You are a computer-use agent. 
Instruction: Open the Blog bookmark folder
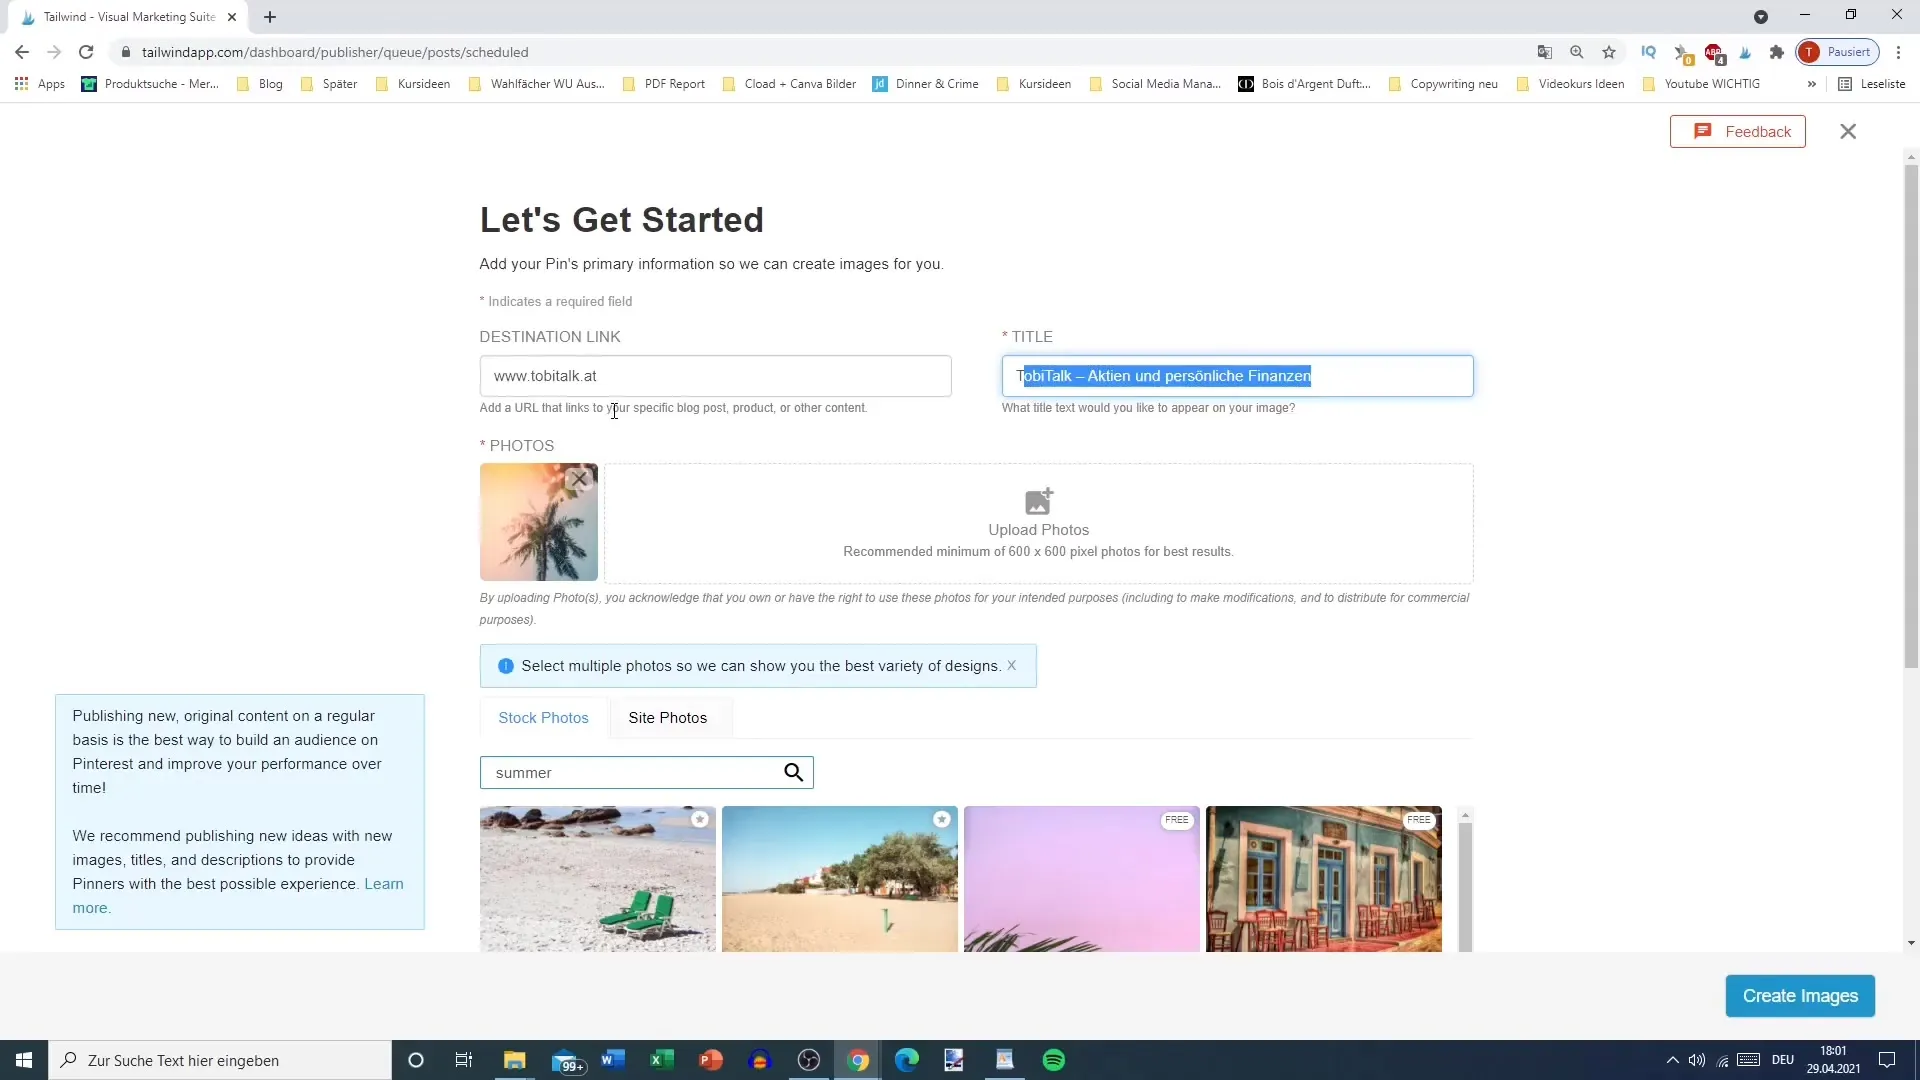click(x=260, y=84)
